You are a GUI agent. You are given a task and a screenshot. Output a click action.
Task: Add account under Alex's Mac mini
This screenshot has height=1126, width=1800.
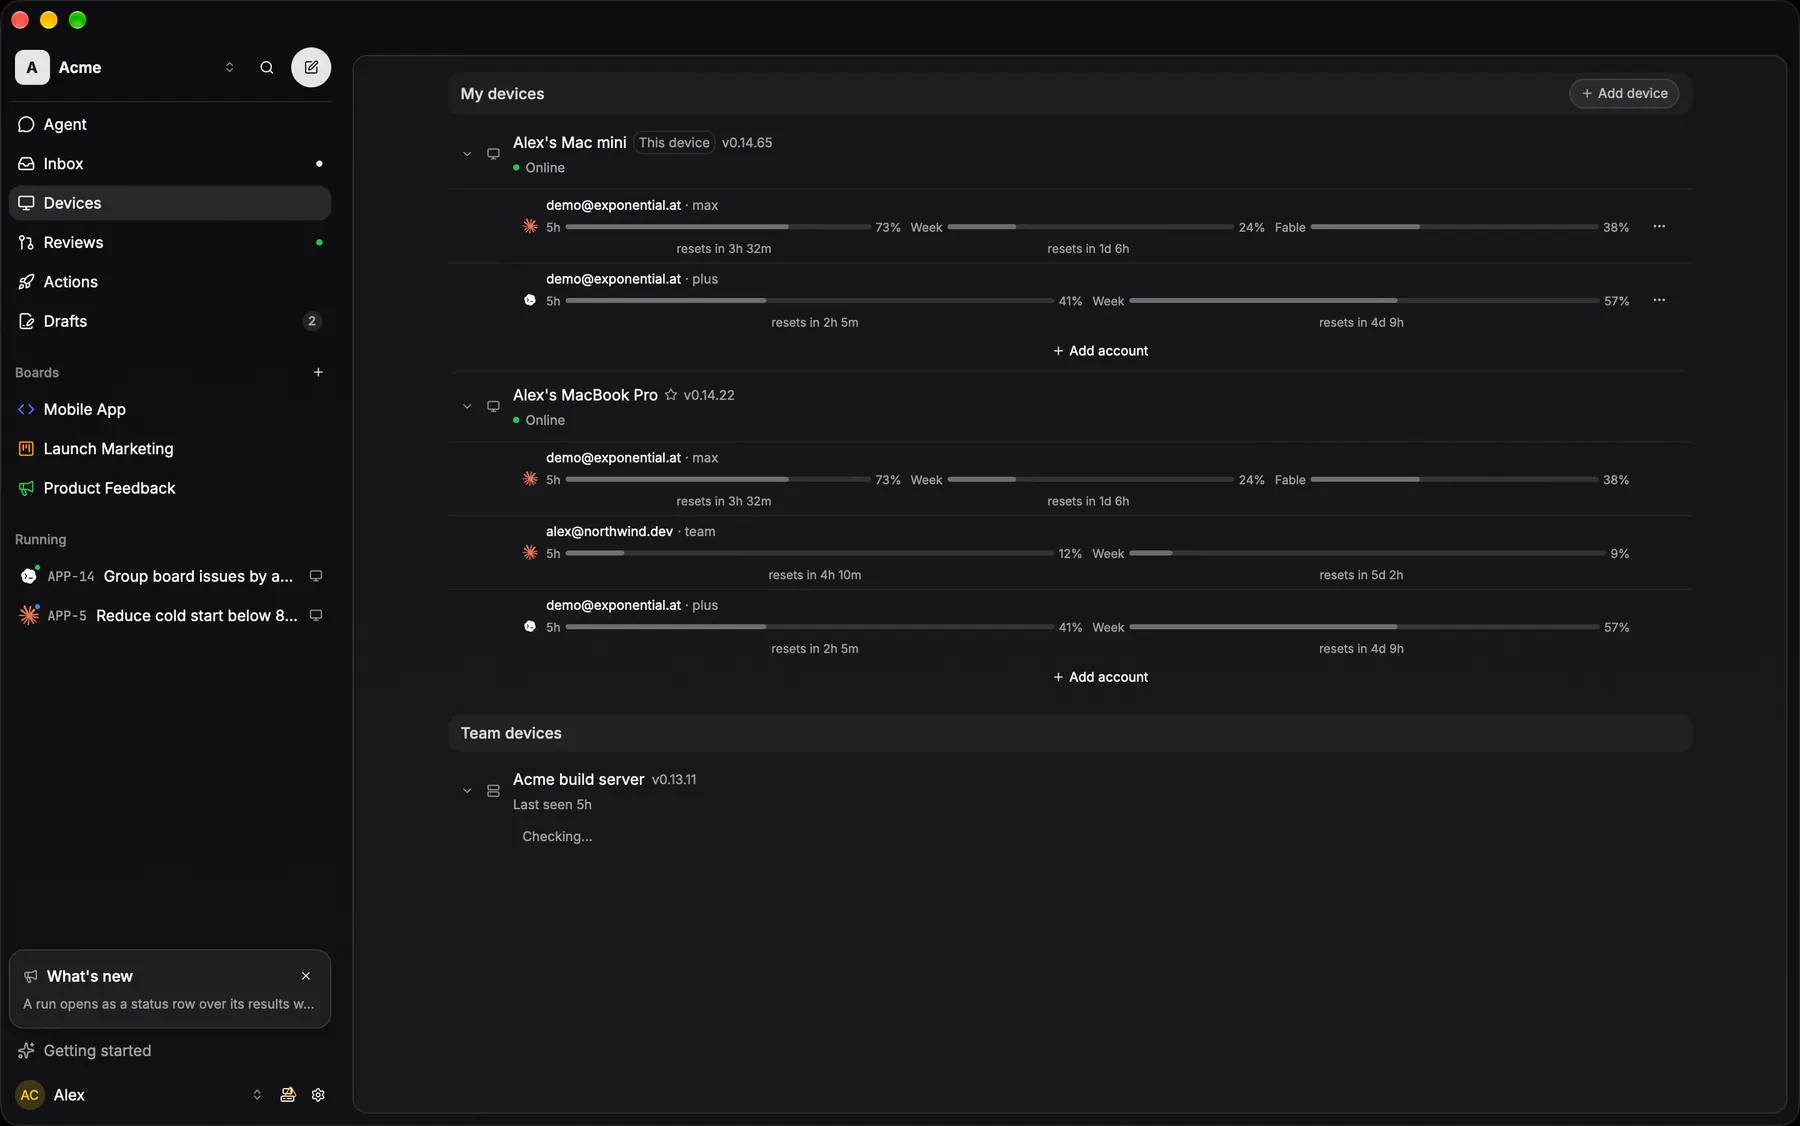tap(1100, 351)
